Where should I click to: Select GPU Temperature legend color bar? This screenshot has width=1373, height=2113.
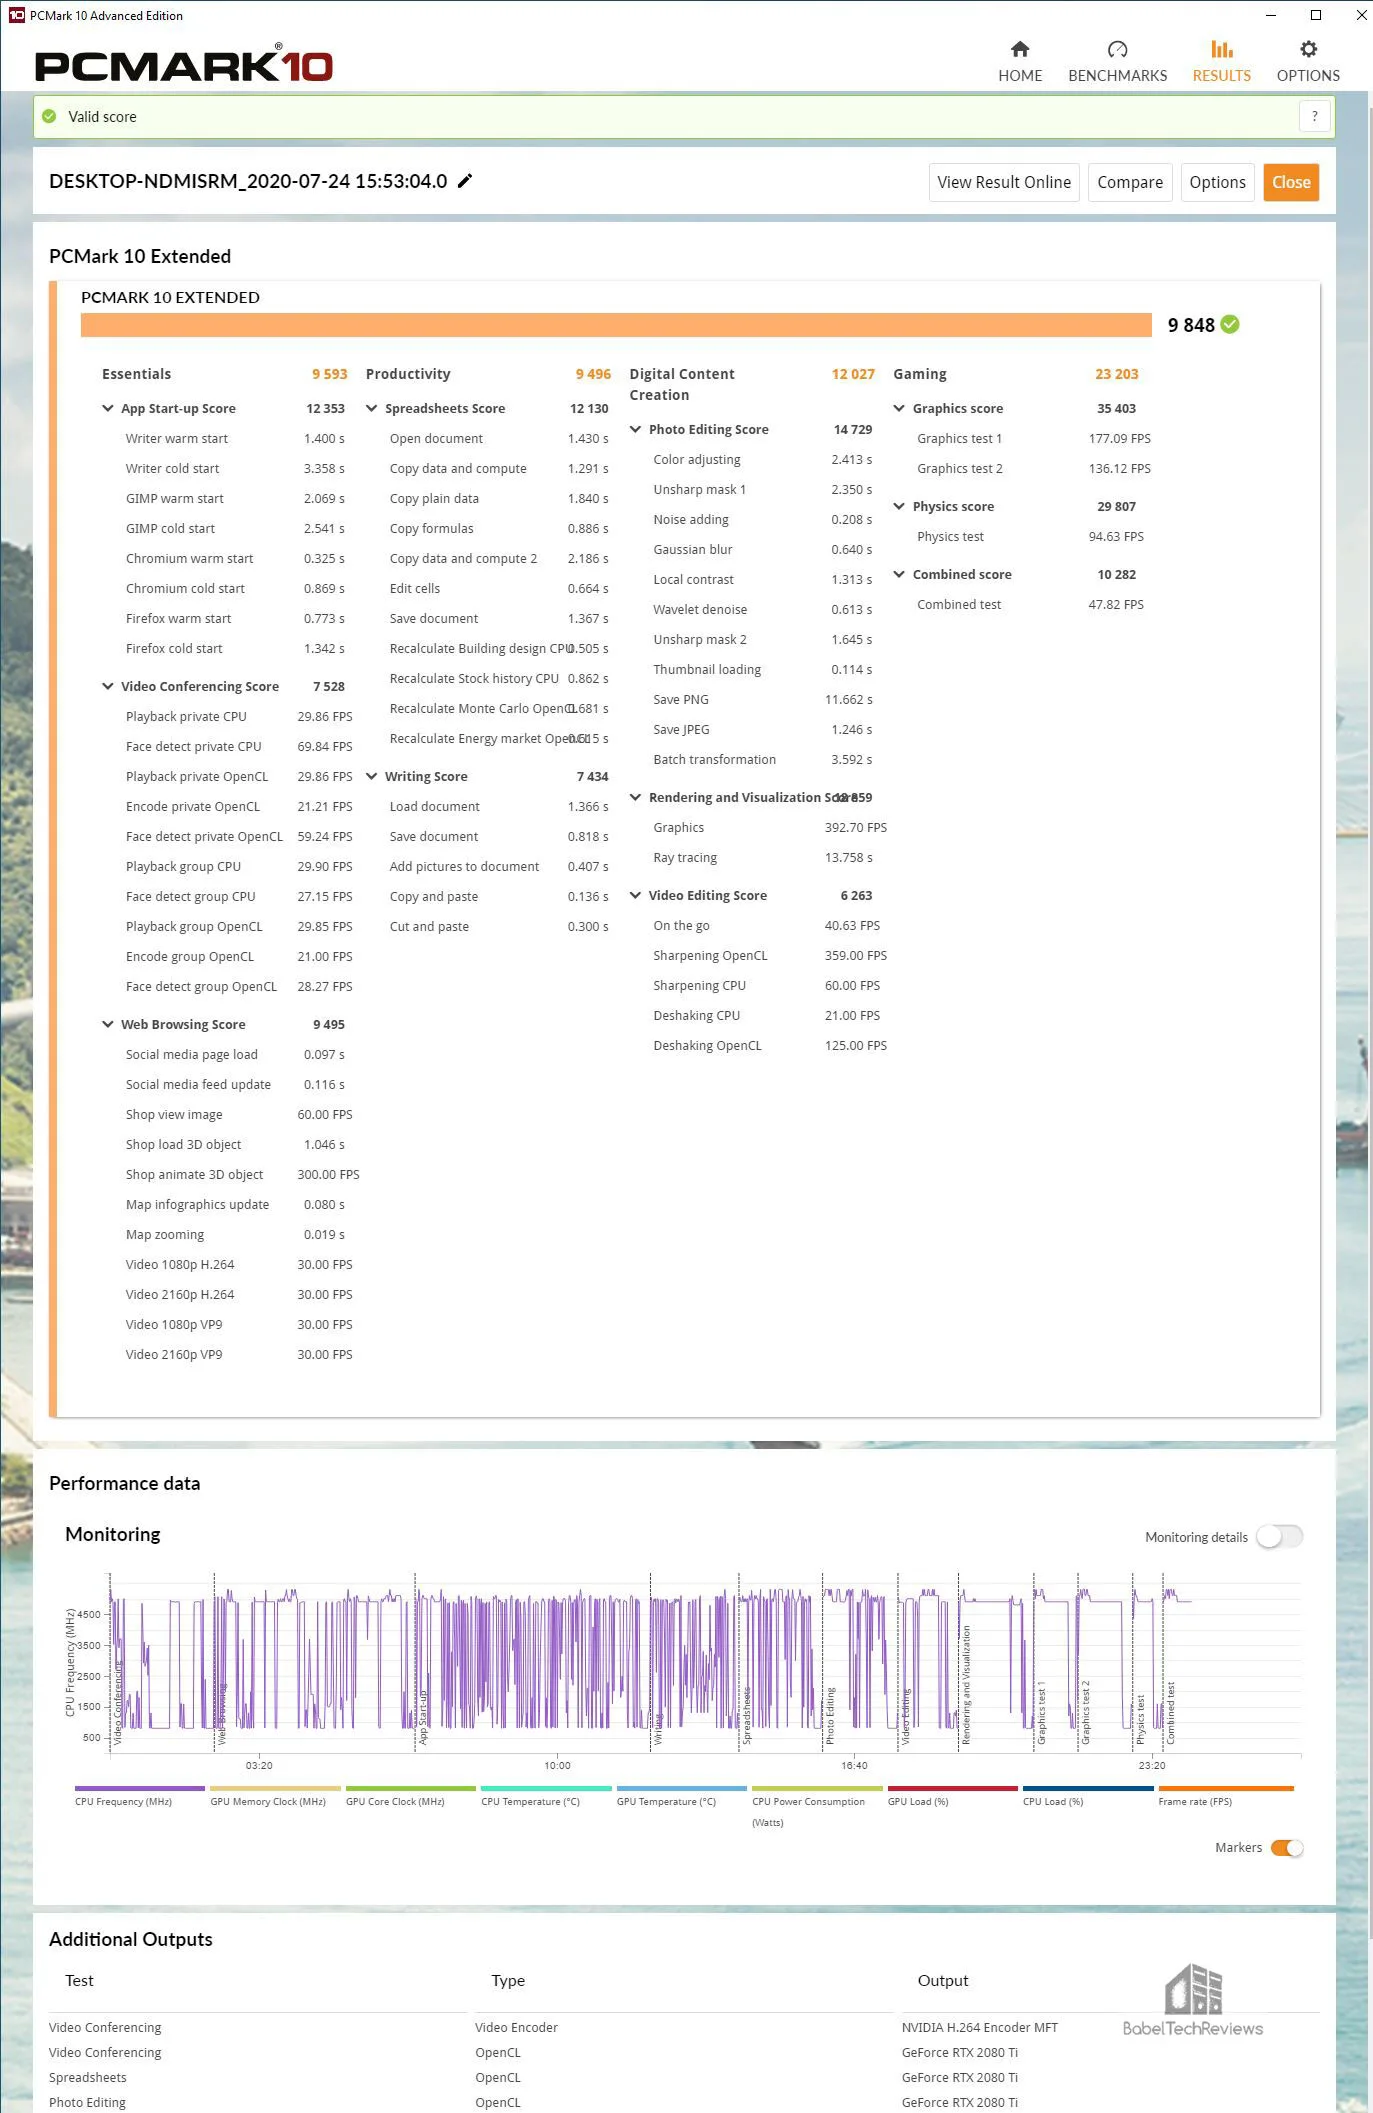coord(682,1788)
